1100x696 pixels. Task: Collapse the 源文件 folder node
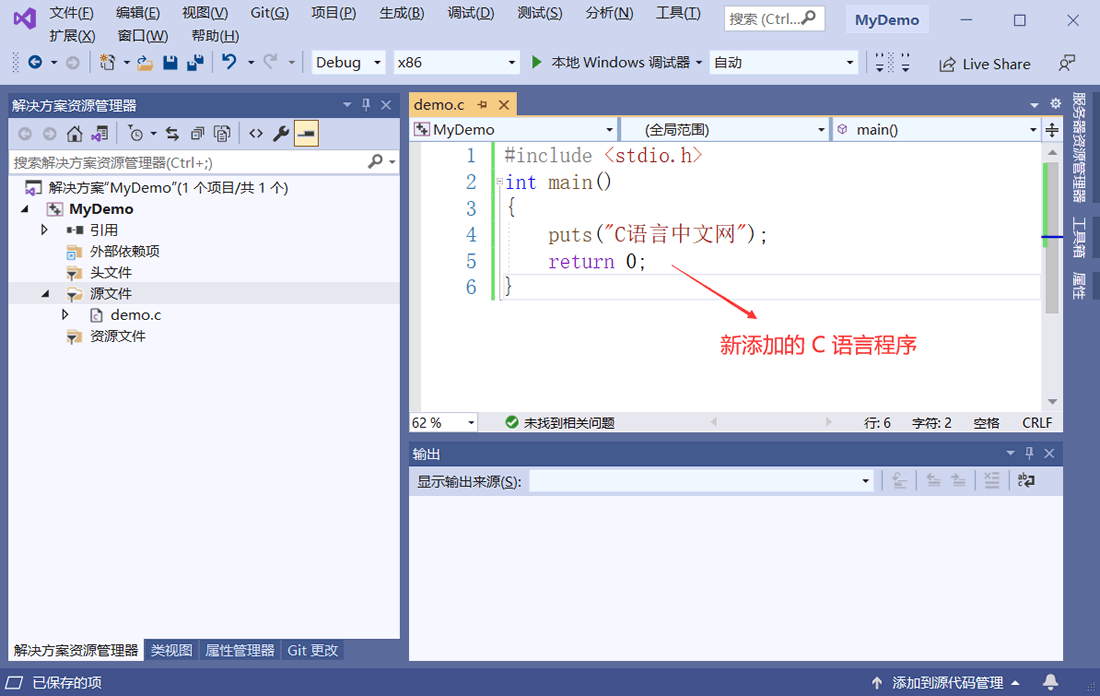44,293
